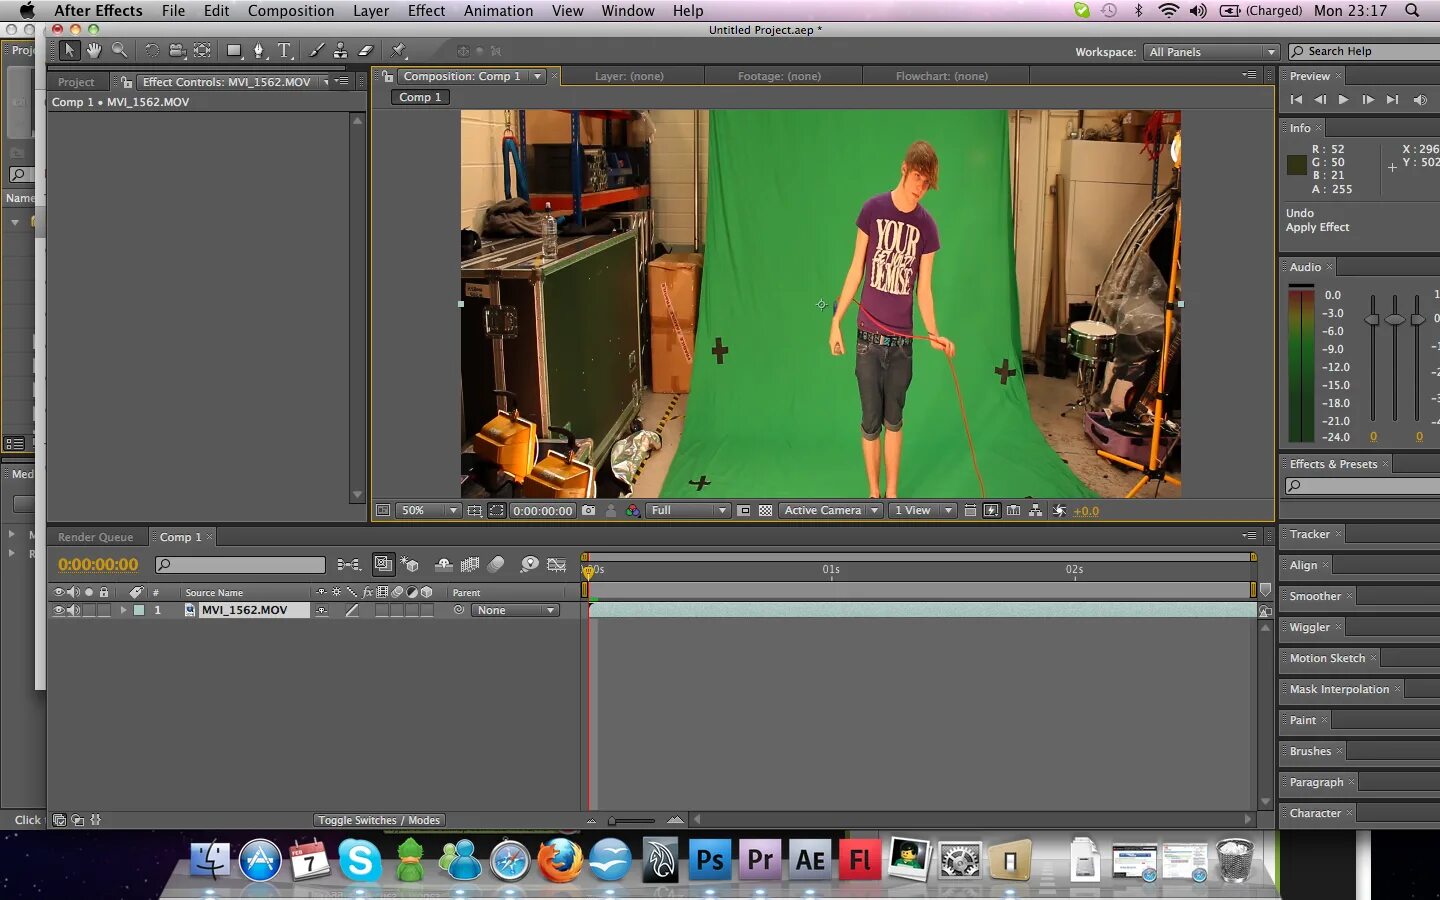Select the Horizontal Type tool
This screenshot has height=900, width=1440.
pos(284,50)
